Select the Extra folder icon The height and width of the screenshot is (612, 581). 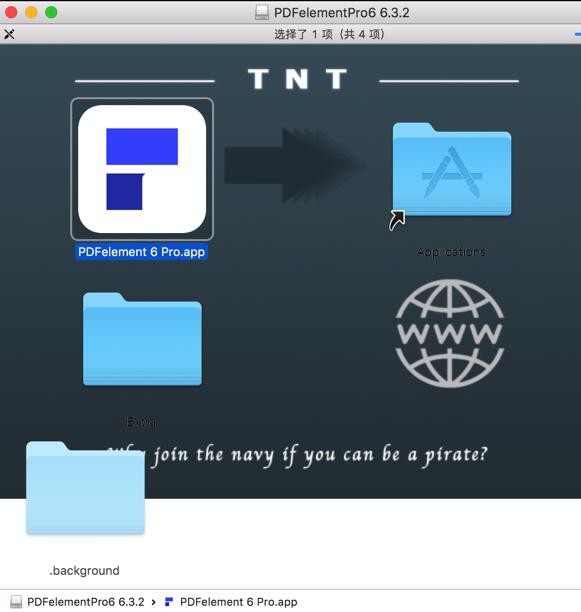click(142, 339)
